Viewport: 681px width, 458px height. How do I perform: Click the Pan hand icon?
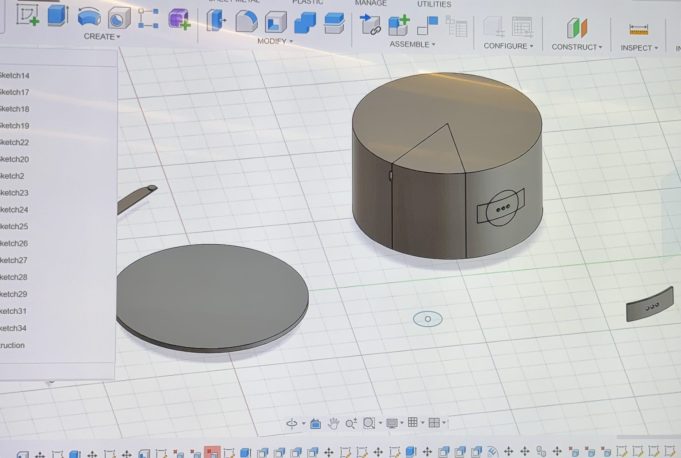334,423
